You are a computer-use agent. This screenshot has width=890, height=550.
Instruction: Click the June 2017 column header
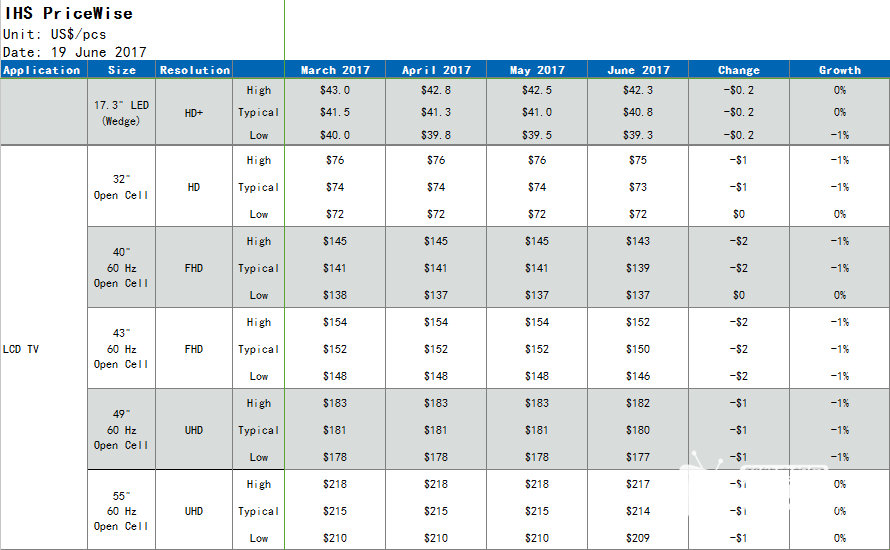638,70
